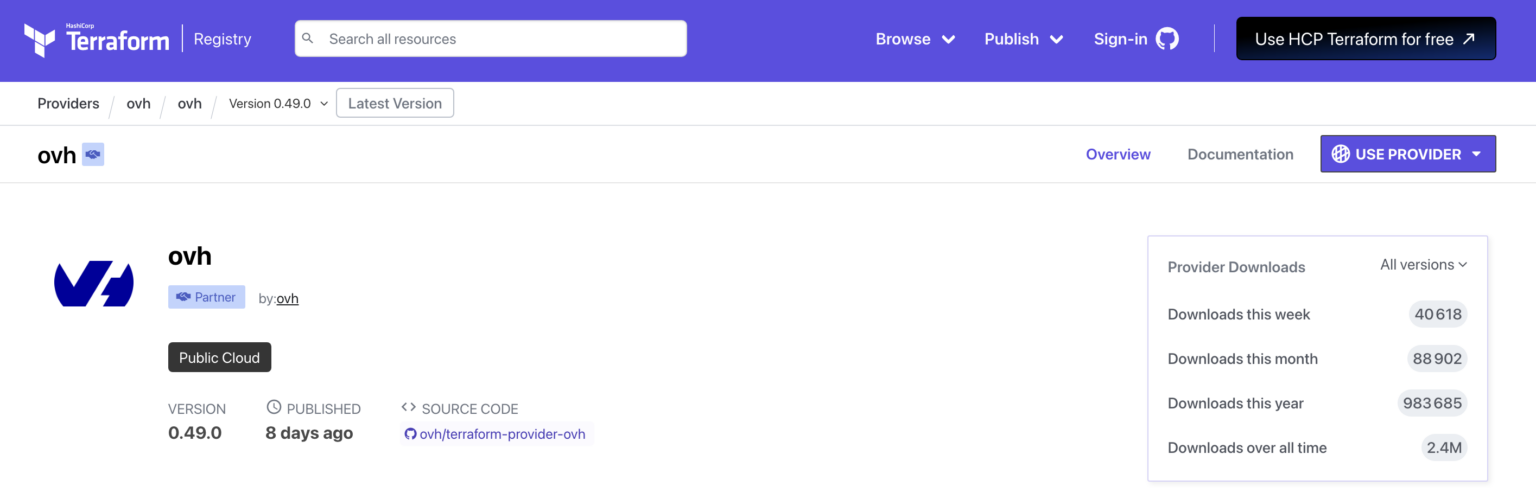Expand the Version 0.49.0 selector
Viewport: 1536px width, 499px height.
pos(278,103)
